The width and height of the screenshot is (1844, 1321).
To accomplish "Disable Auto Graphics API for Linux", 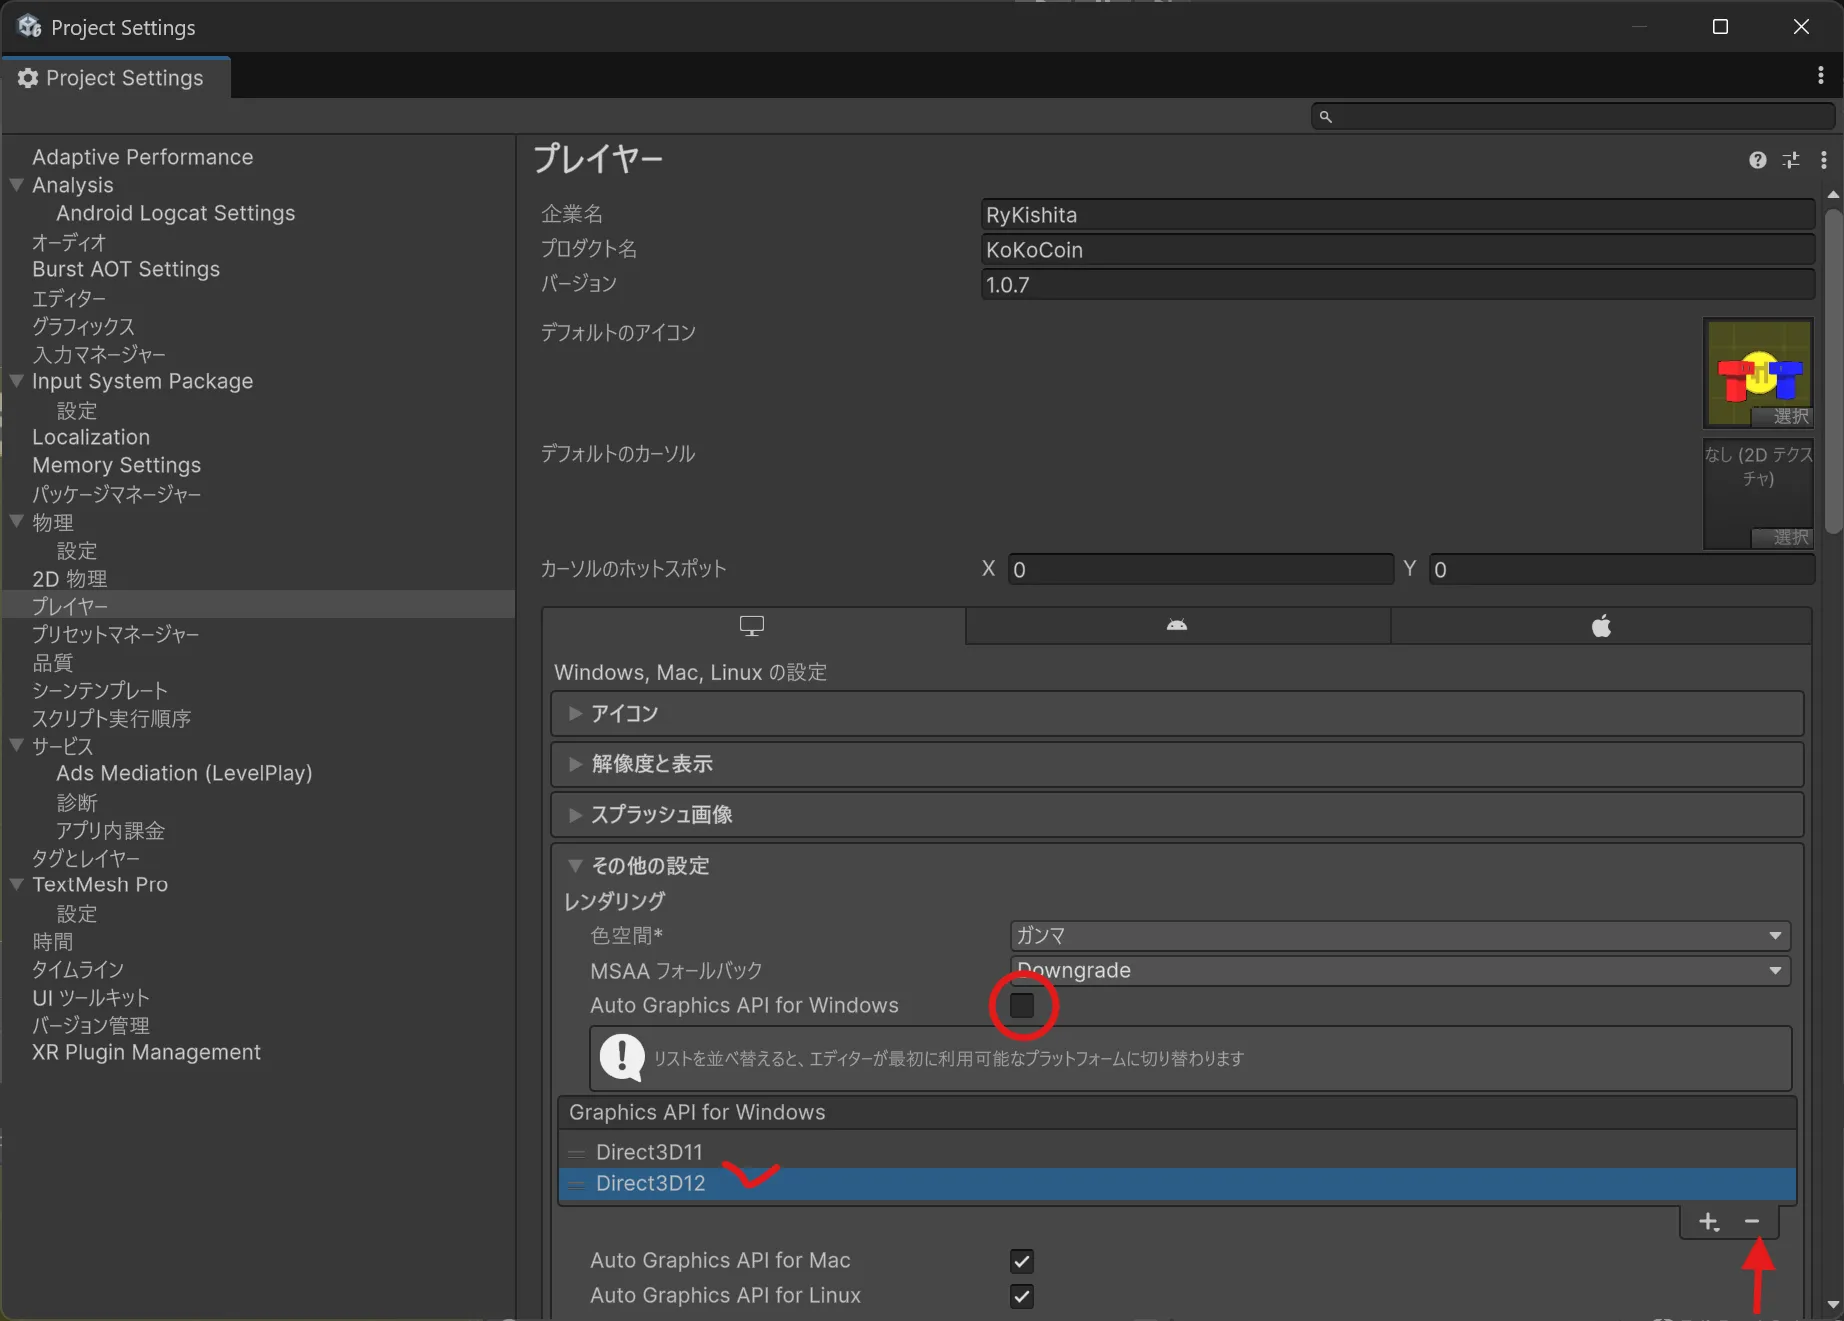I will pyautogui.click(x=1022, y=1296).
